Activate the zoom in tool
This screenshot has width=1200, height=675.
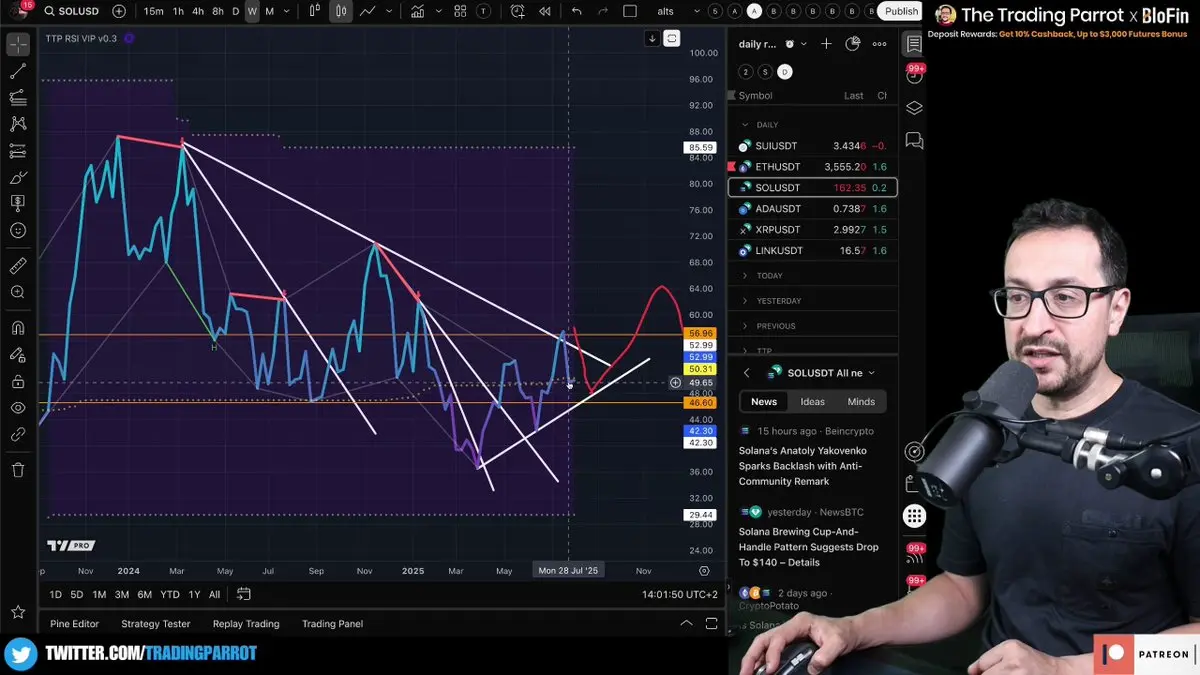coord(18,292)
